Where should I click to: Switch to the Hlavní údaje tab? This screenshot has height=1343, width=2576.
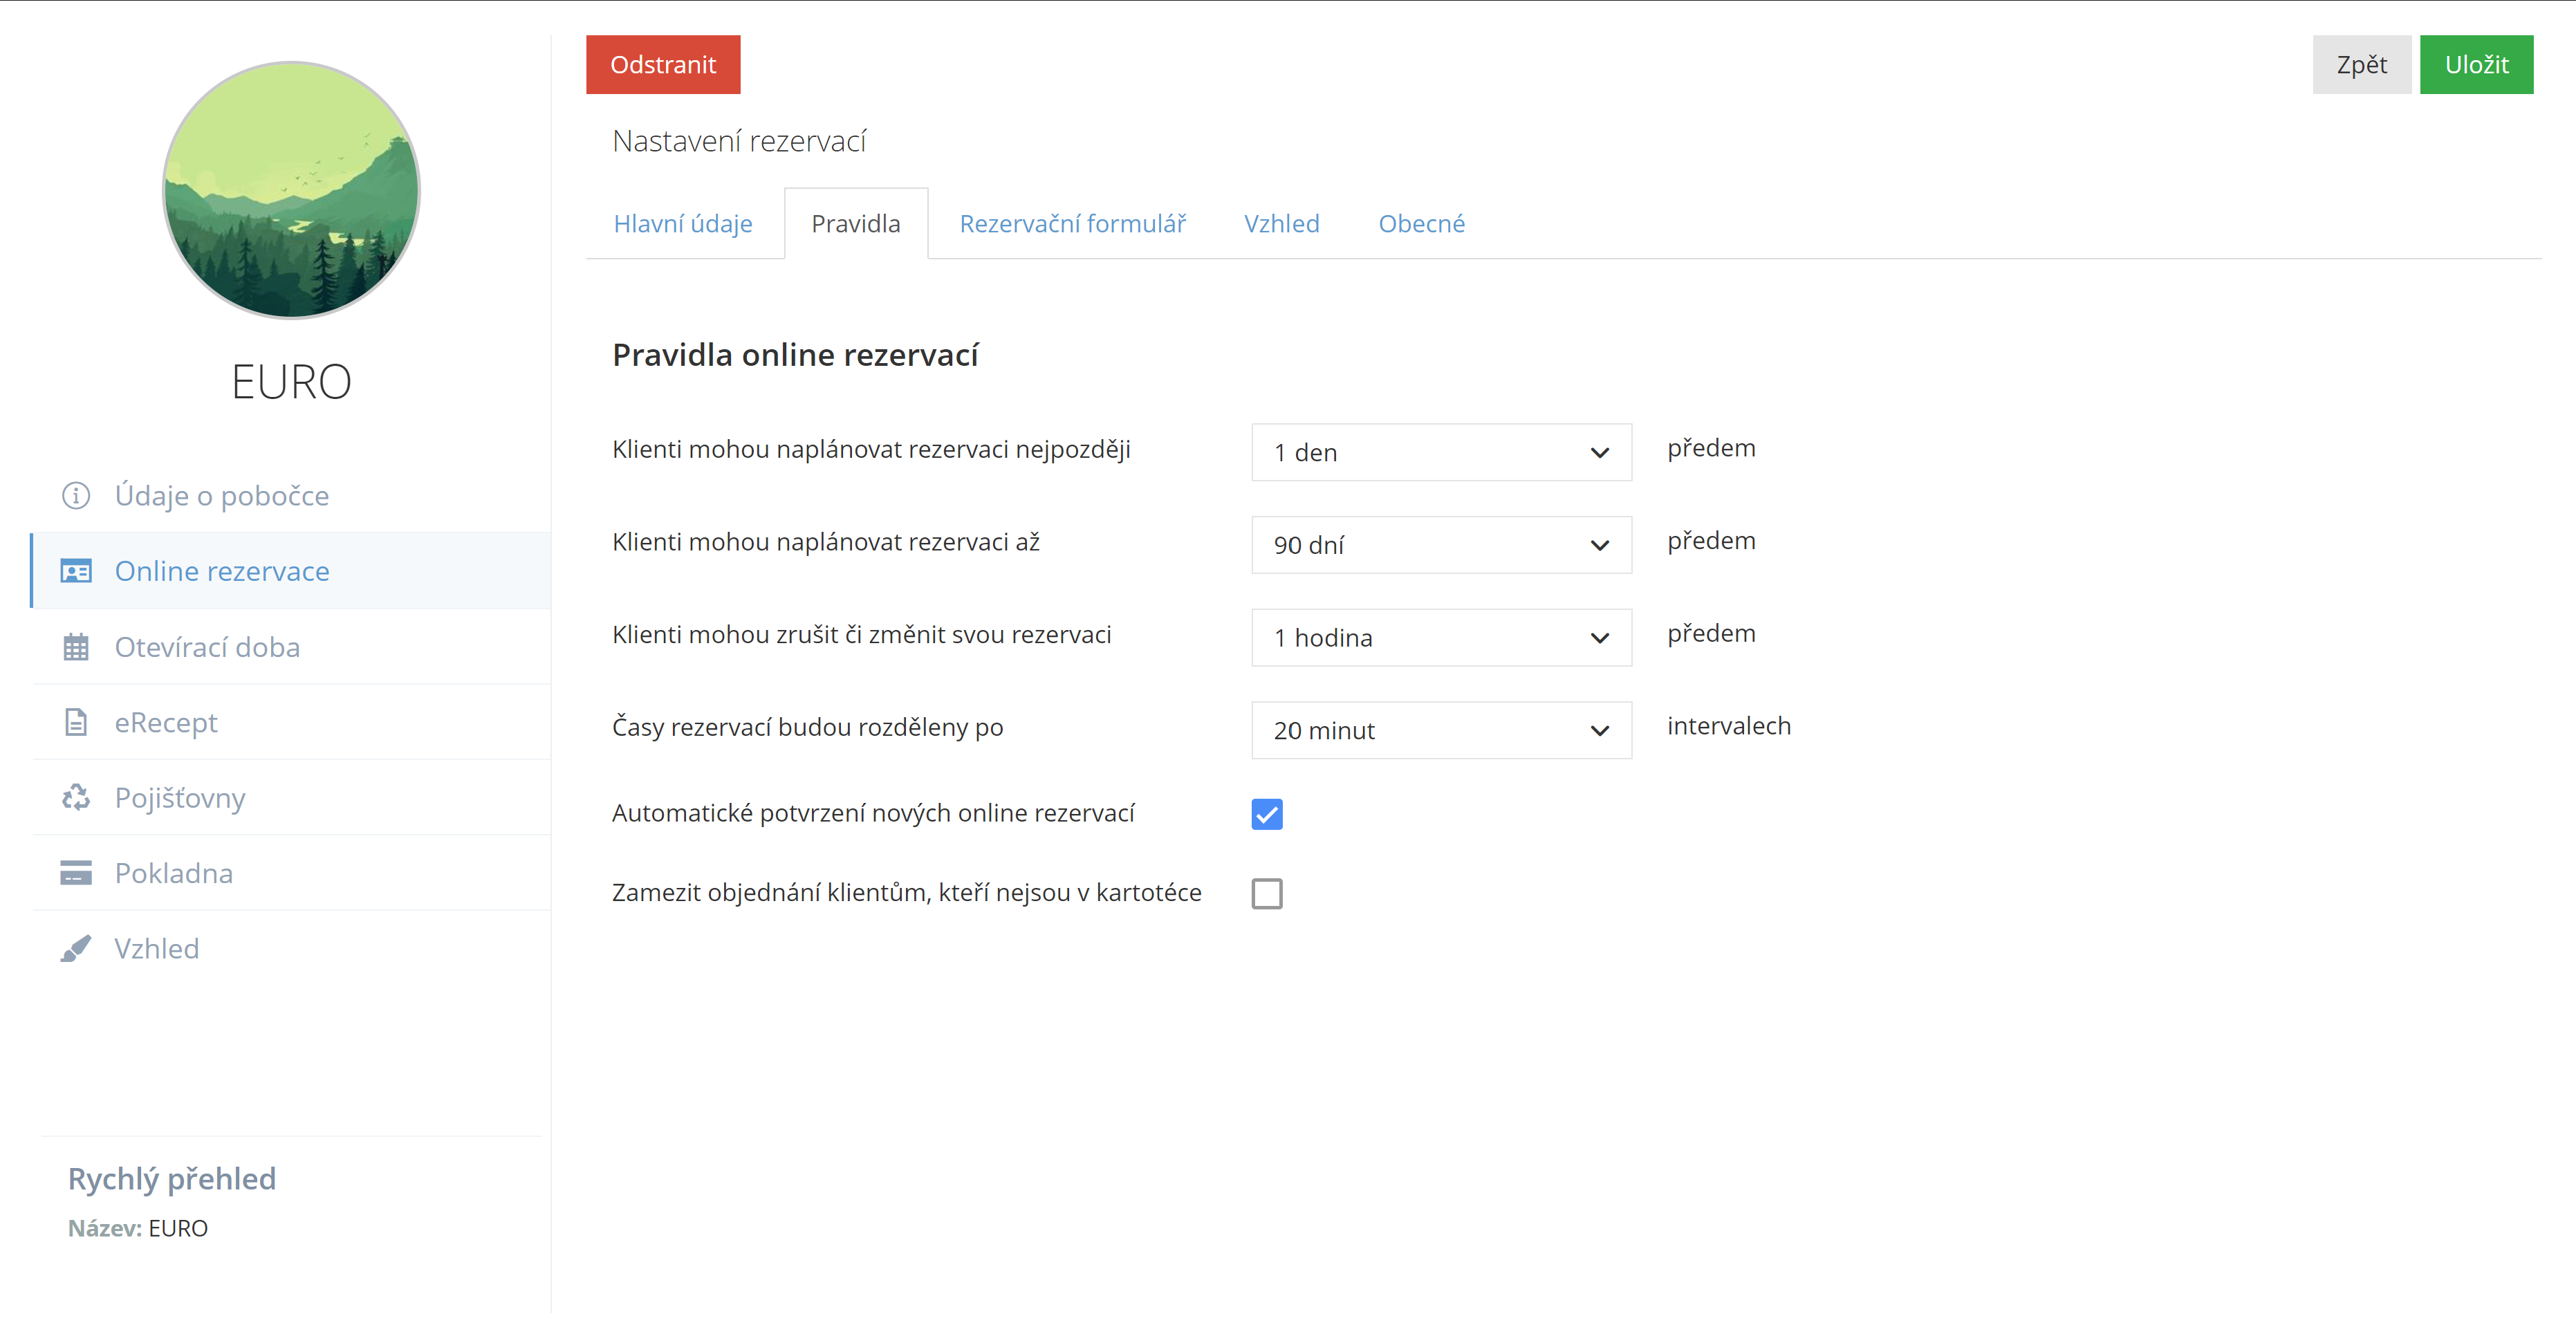[x=683, y=224]
